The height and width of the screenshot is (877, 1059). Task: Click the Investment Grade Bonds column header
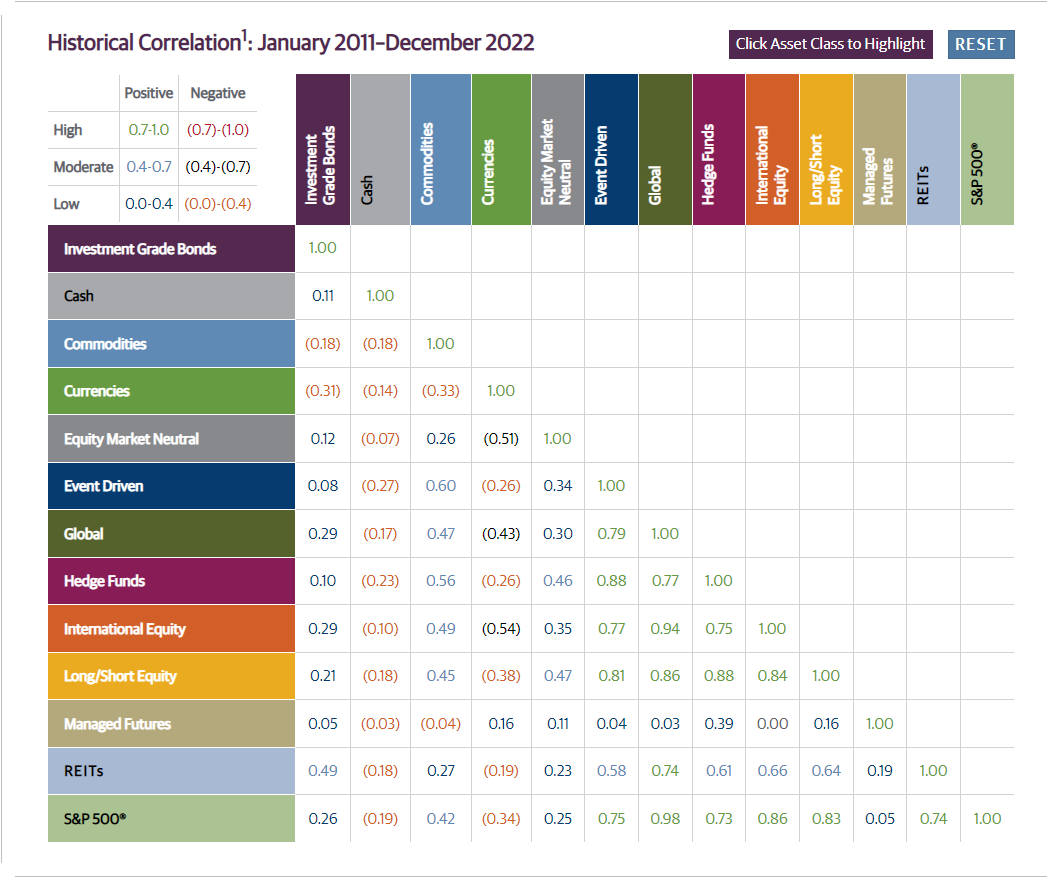[x=322, y=150]
